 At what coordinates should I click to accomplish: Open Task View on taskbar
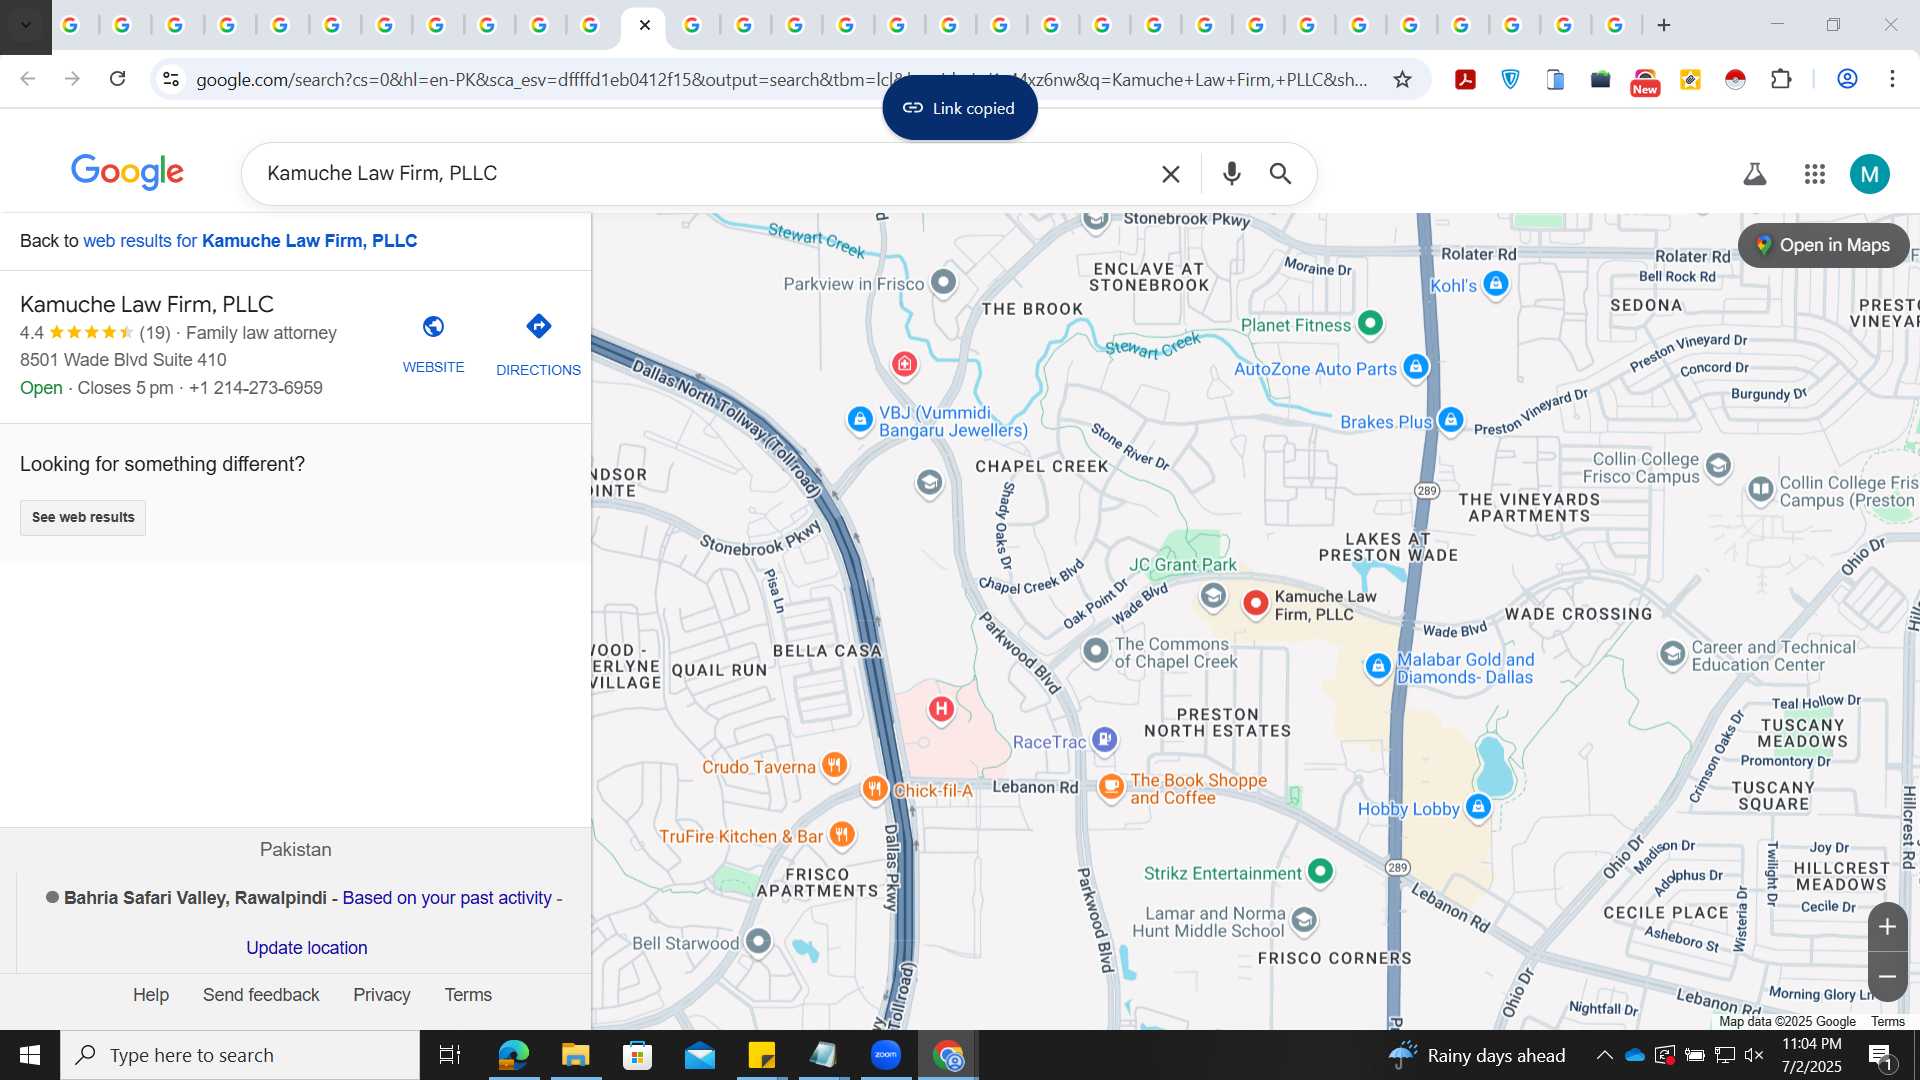pyautogui.click(x=450, y=1055)
